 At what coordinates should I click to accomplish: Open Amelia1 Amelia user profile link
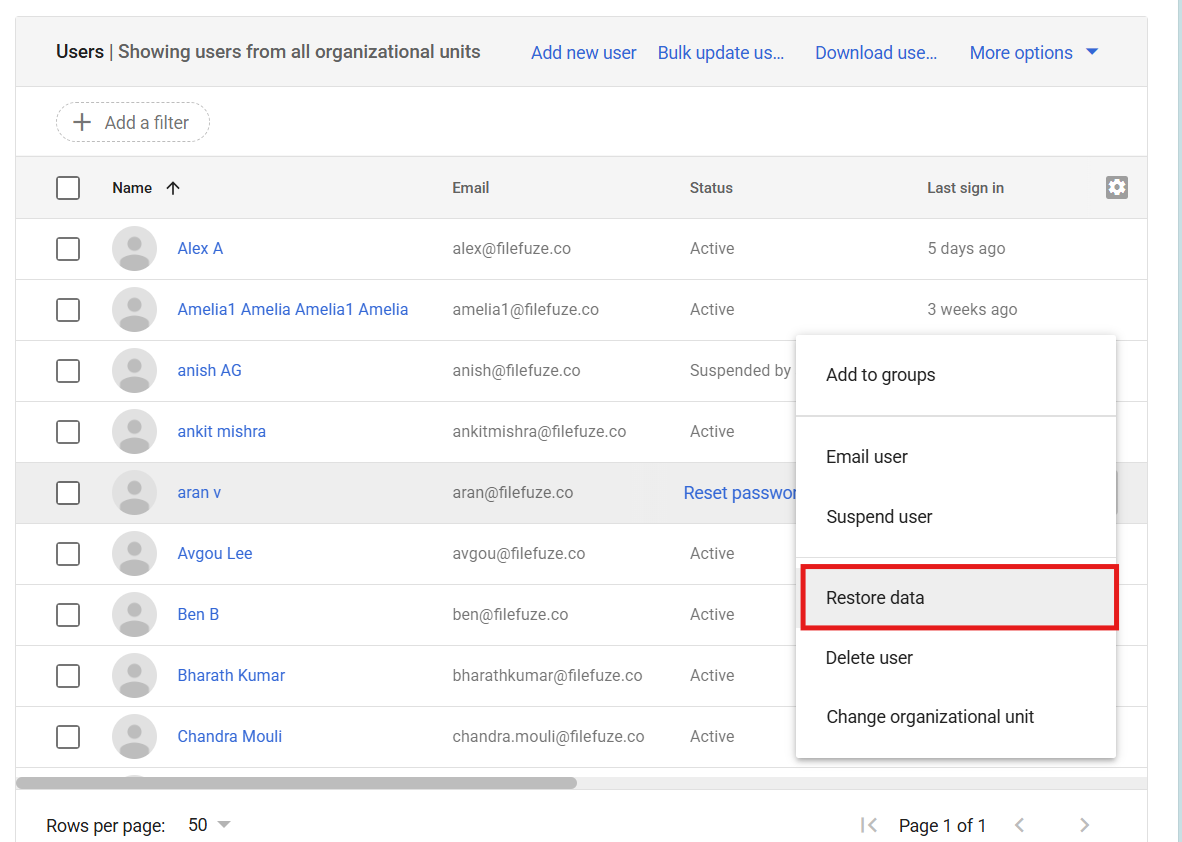pos(292,309)
